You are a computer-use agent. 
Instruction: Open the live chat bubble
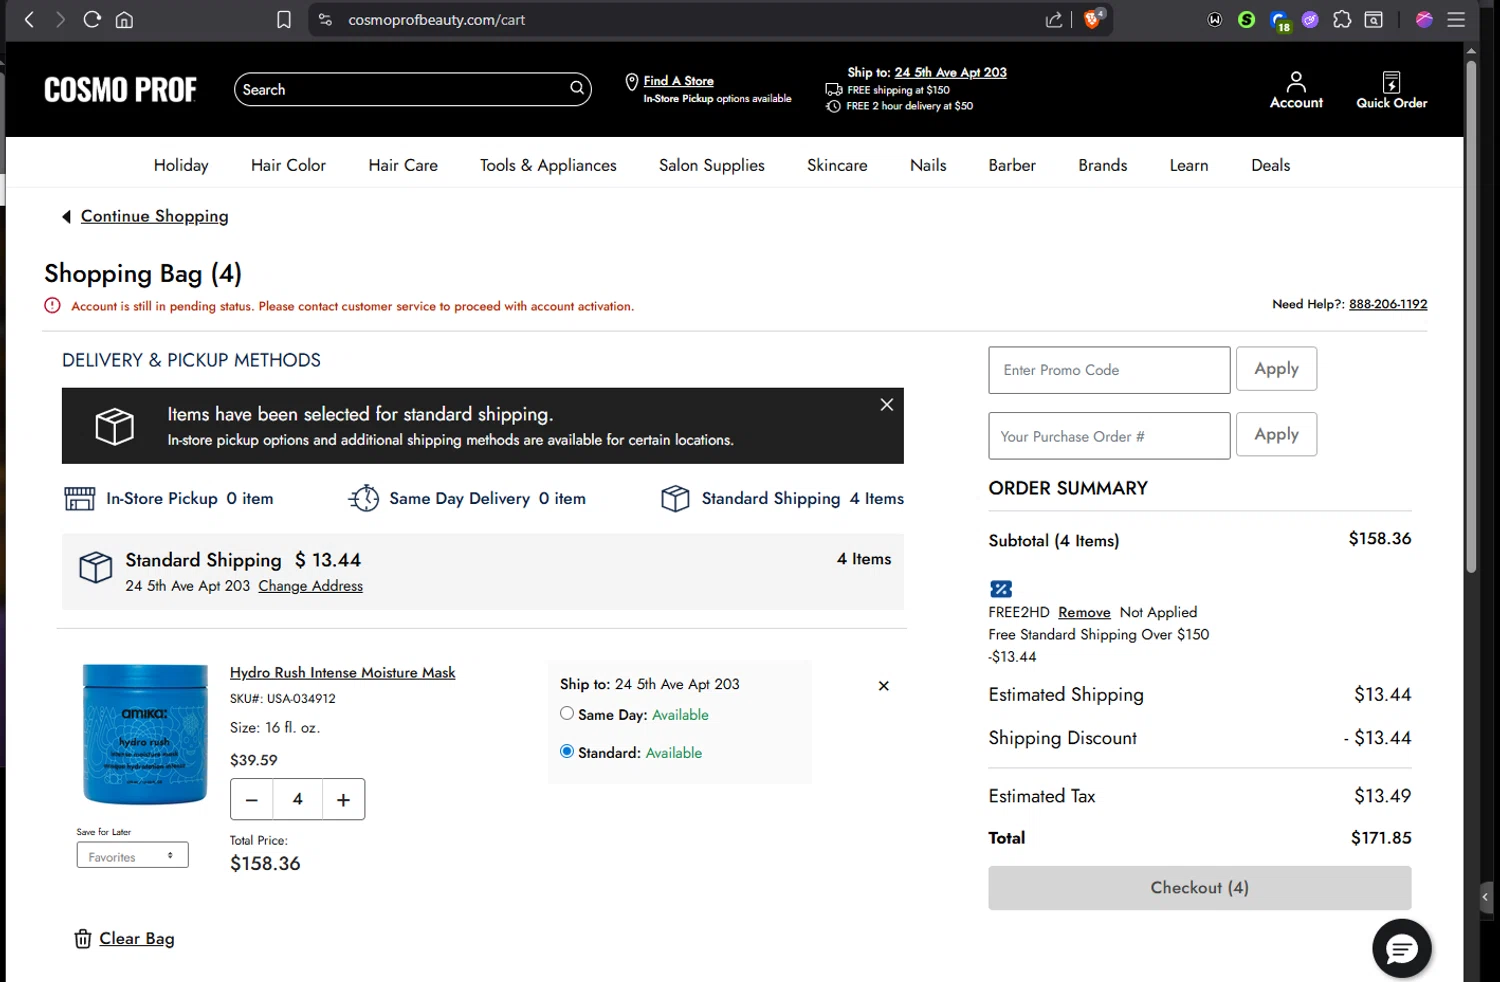click(x=1401, y=948)
